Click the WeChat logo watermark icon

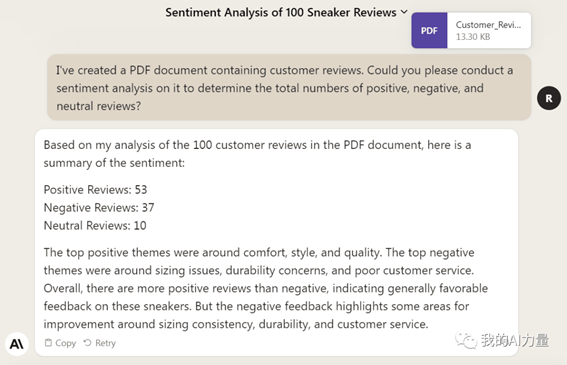coord(466,340)
